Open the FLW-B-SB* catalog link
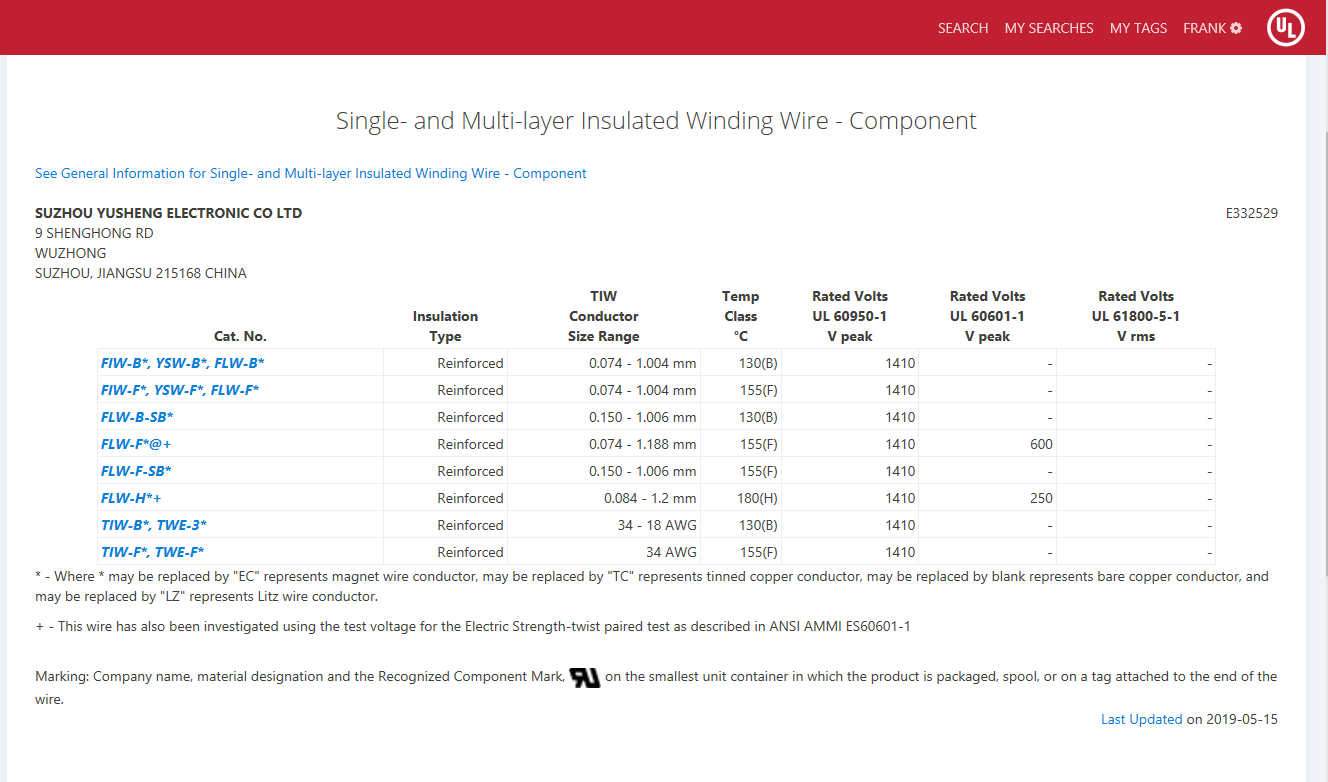 click(137, 417)
